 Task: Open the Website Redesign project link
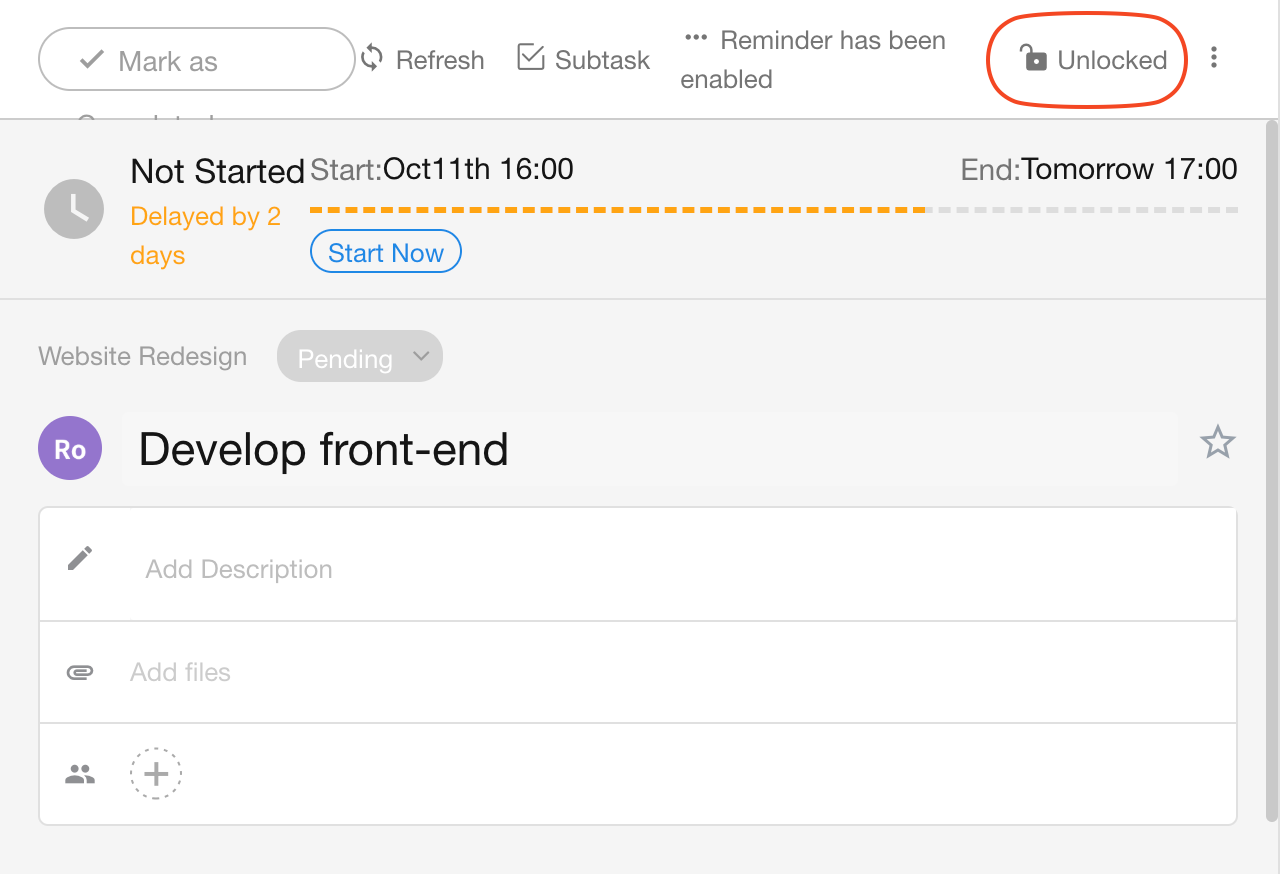tap(143, 357)
